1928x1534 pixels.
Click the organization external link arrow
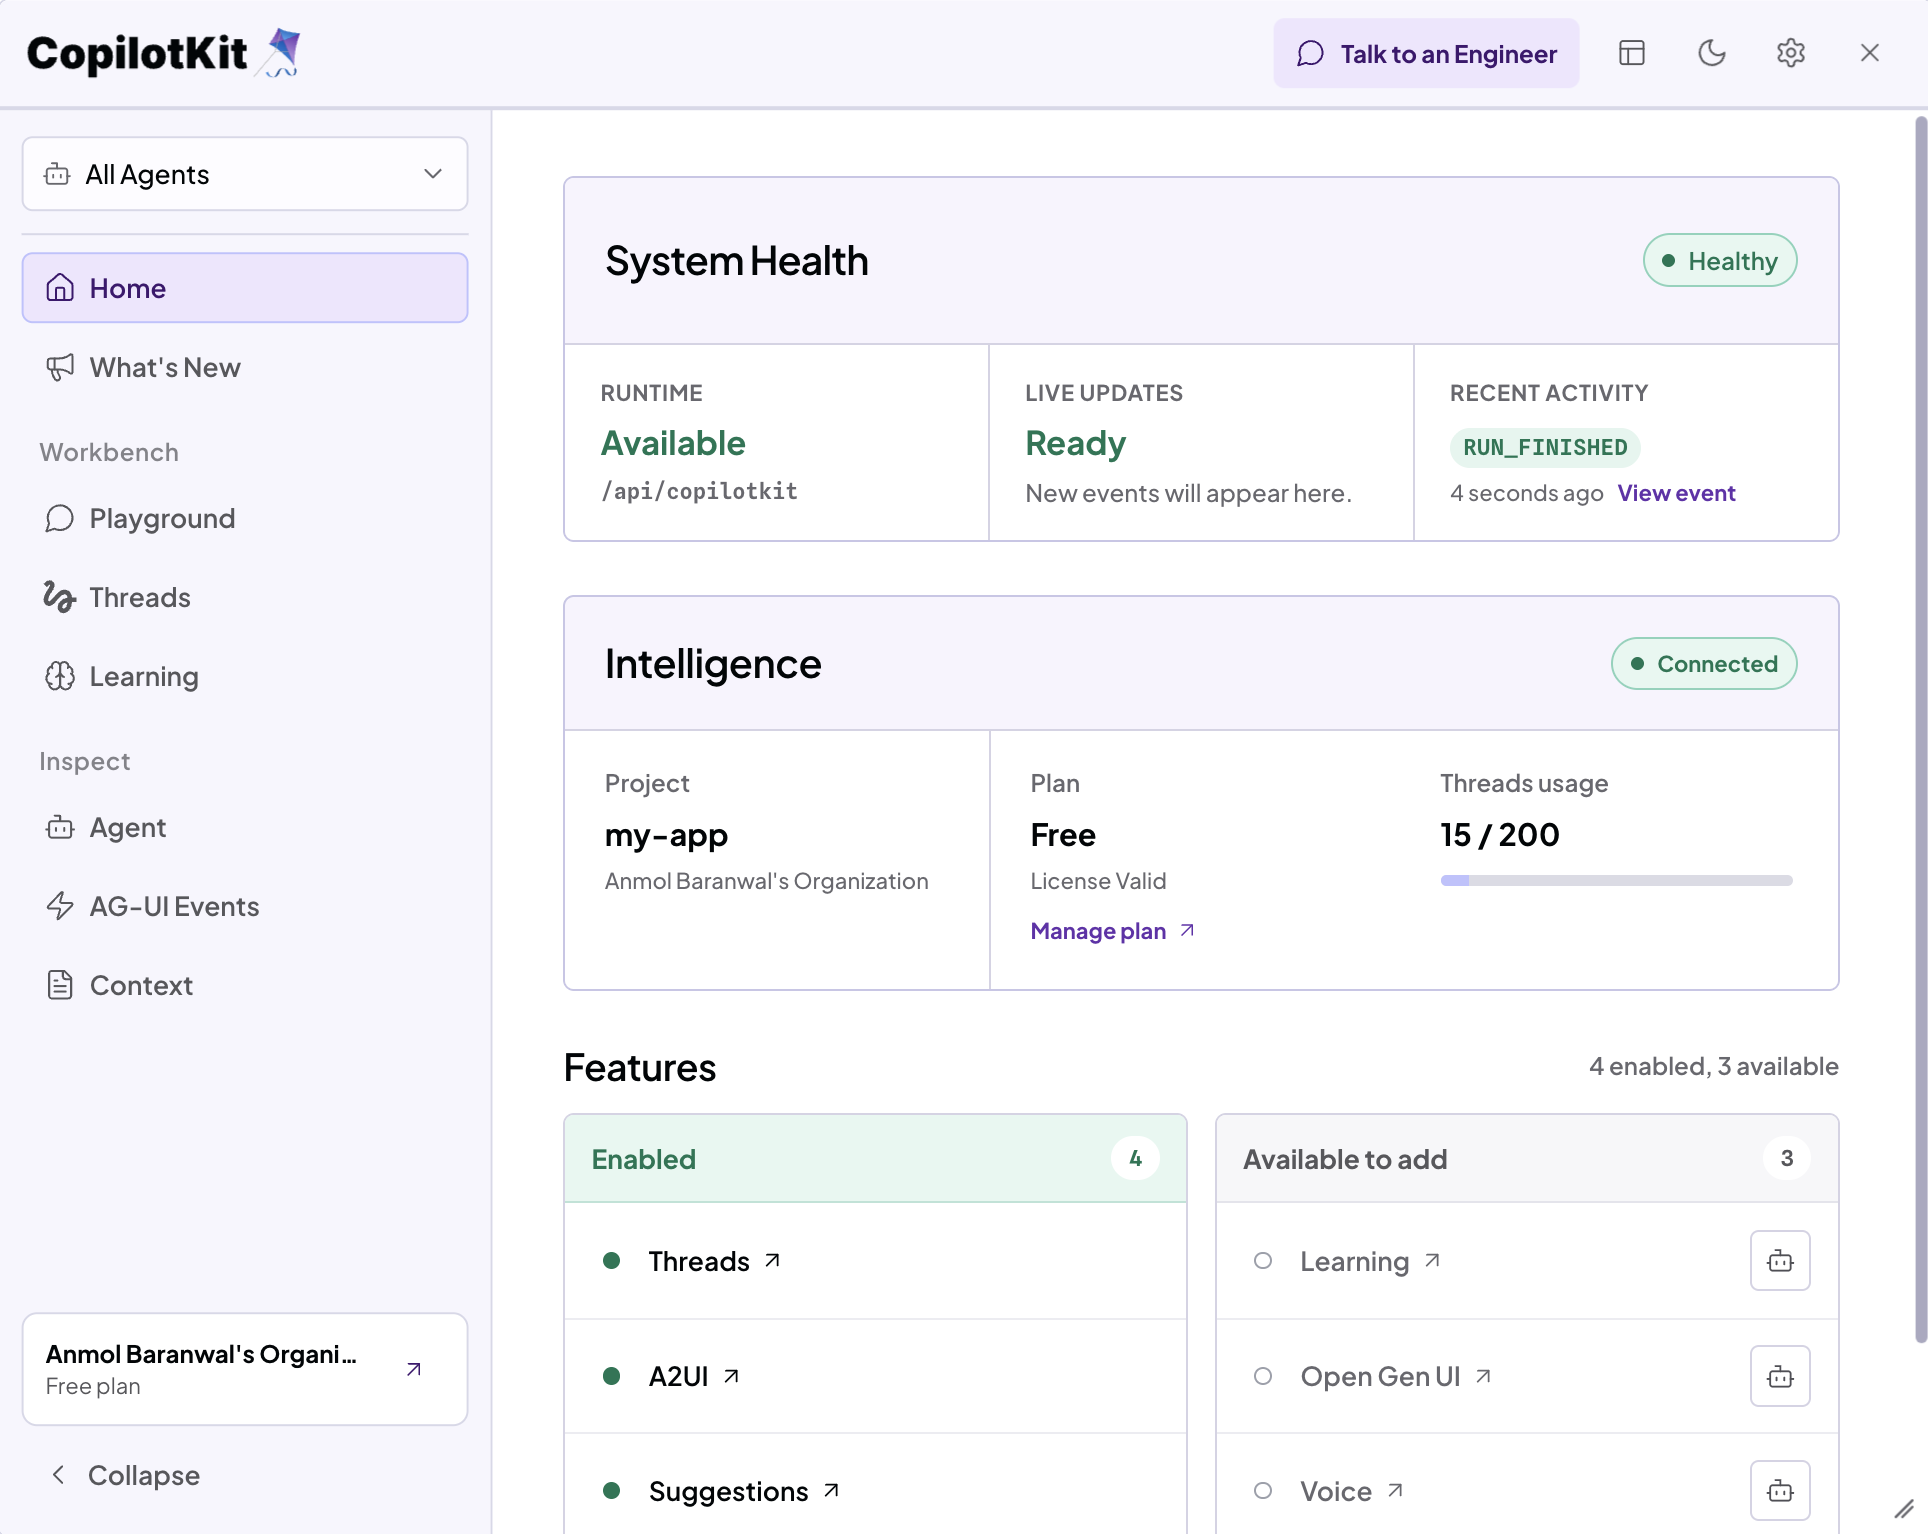point(414,1369)
